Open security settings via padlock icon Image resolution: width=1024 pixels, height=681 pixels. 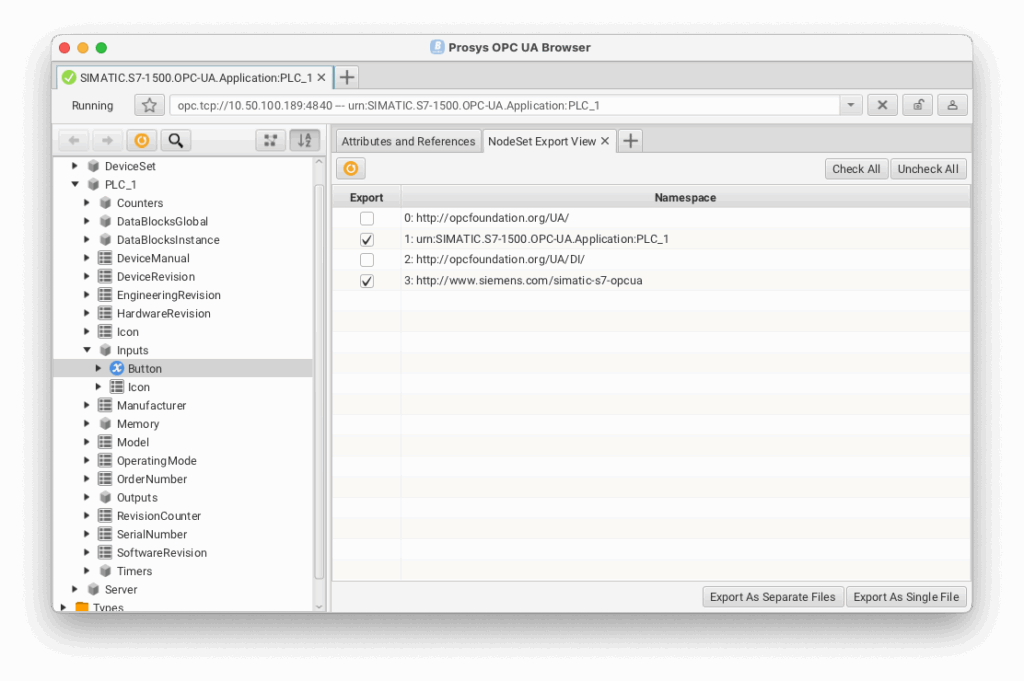tap(917, 106)
